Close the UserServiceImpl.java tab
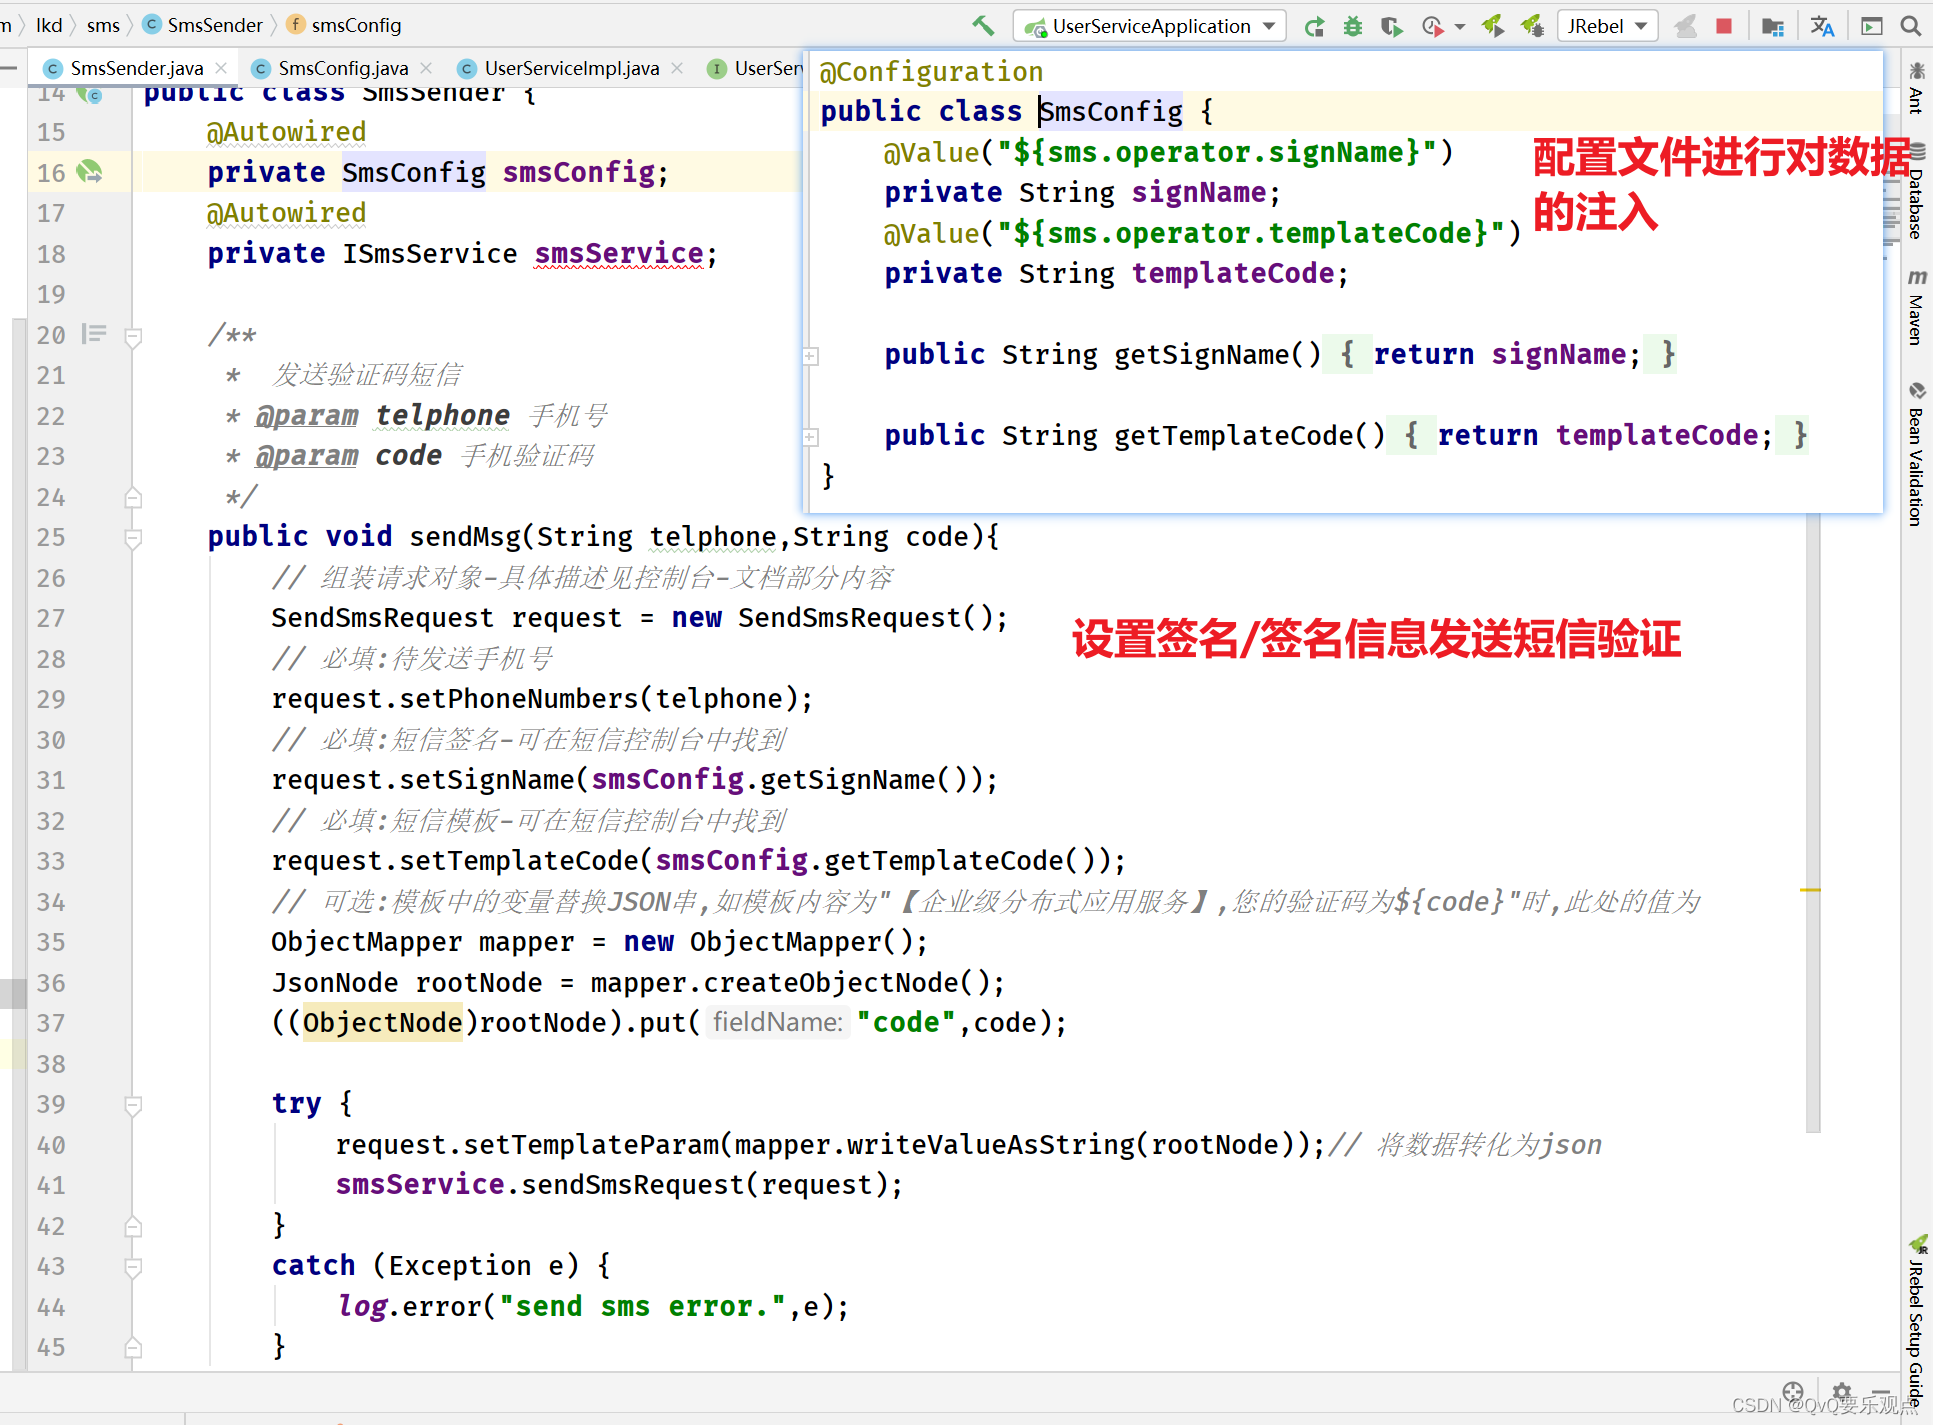The height and width of the screenshot is (1425, 1933). pyautogui.click(x=677, y=68)
